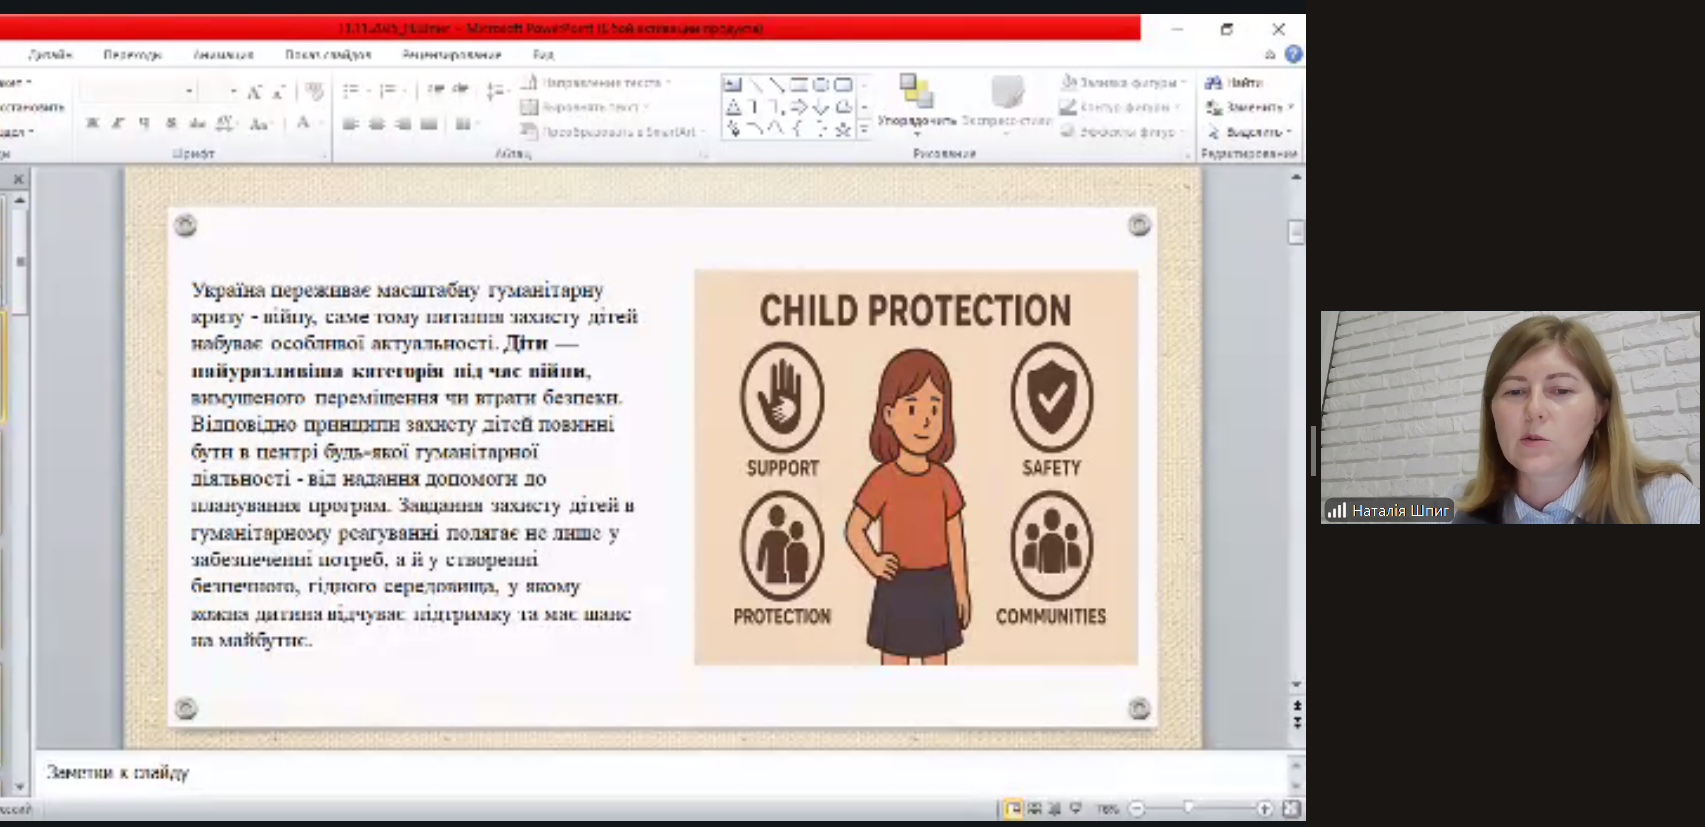The height and width of the screenshot is (827, 1705).
Task: Start Slide Show from status bar icon
Action: 1076,808
